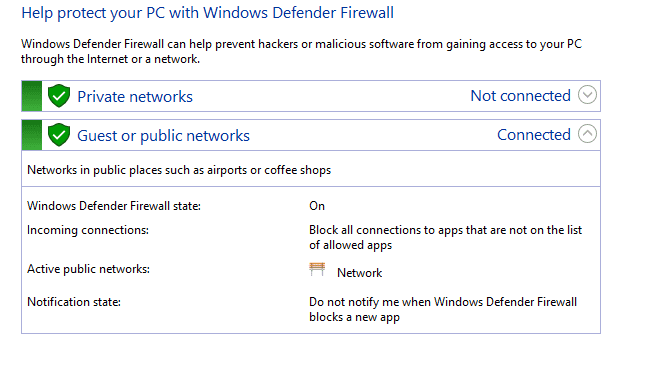Click the Not connected status text

[520, 96]
